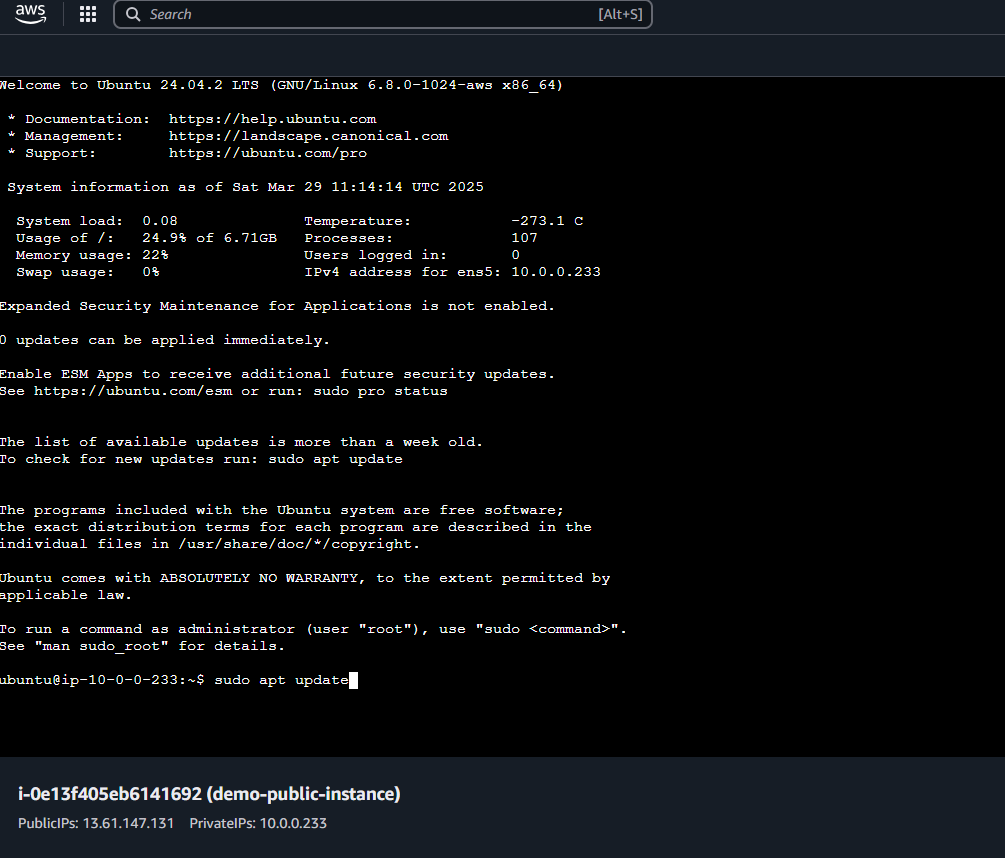Screen dimensions: 1005x858
Task: Click the 'To check for new updates' line
Action: tap(201, 459)
